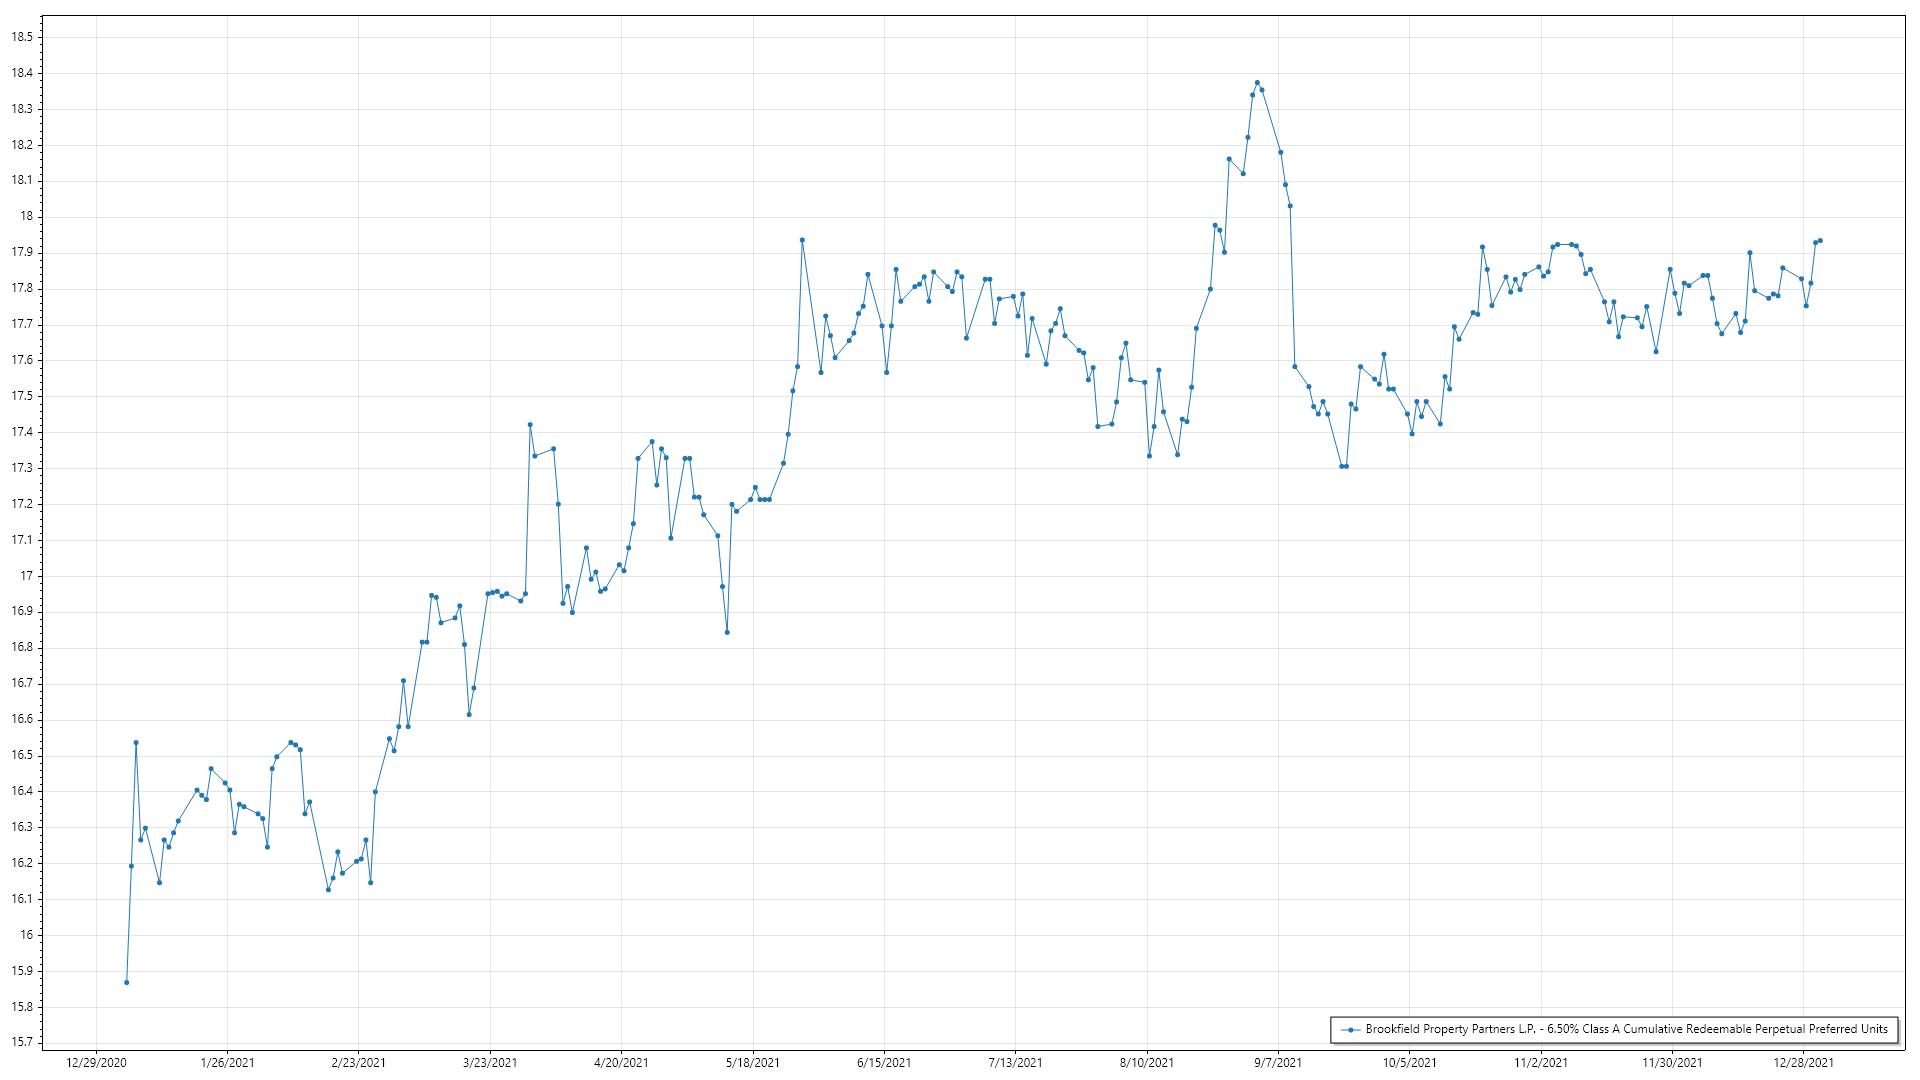Image resolution: width=1920 pixels, height=1080 pixels.
Task: Click the 12/28/2021 x-axis date label
Action: (1803, 1063)
